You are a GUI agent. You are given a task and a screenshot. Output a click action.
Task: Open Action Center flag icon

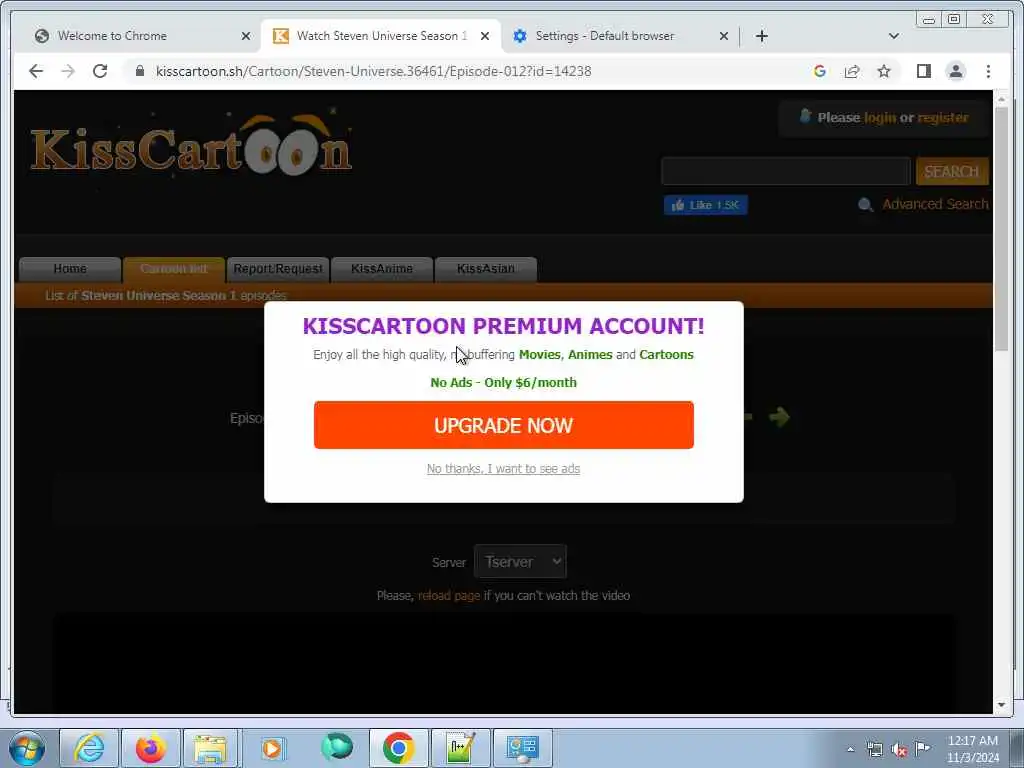pos(922,748)
